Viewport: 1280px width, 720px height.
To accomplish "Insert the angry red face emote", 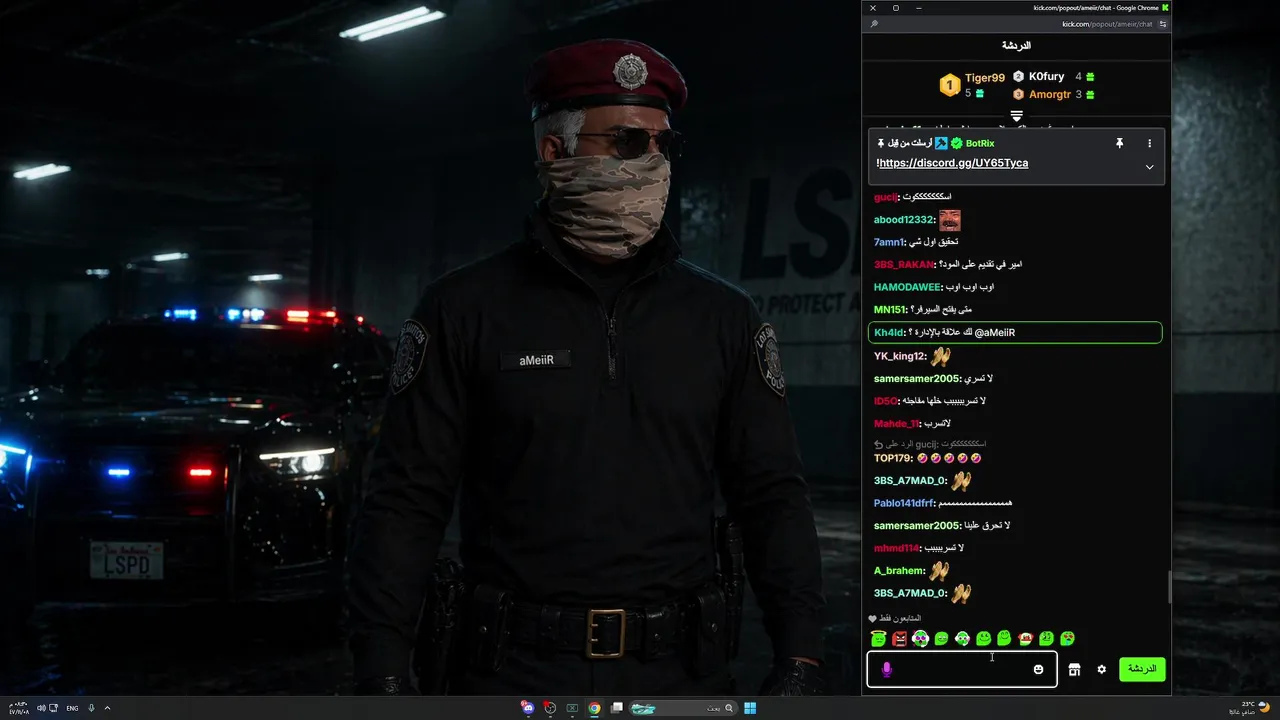I will pos(899,638).
